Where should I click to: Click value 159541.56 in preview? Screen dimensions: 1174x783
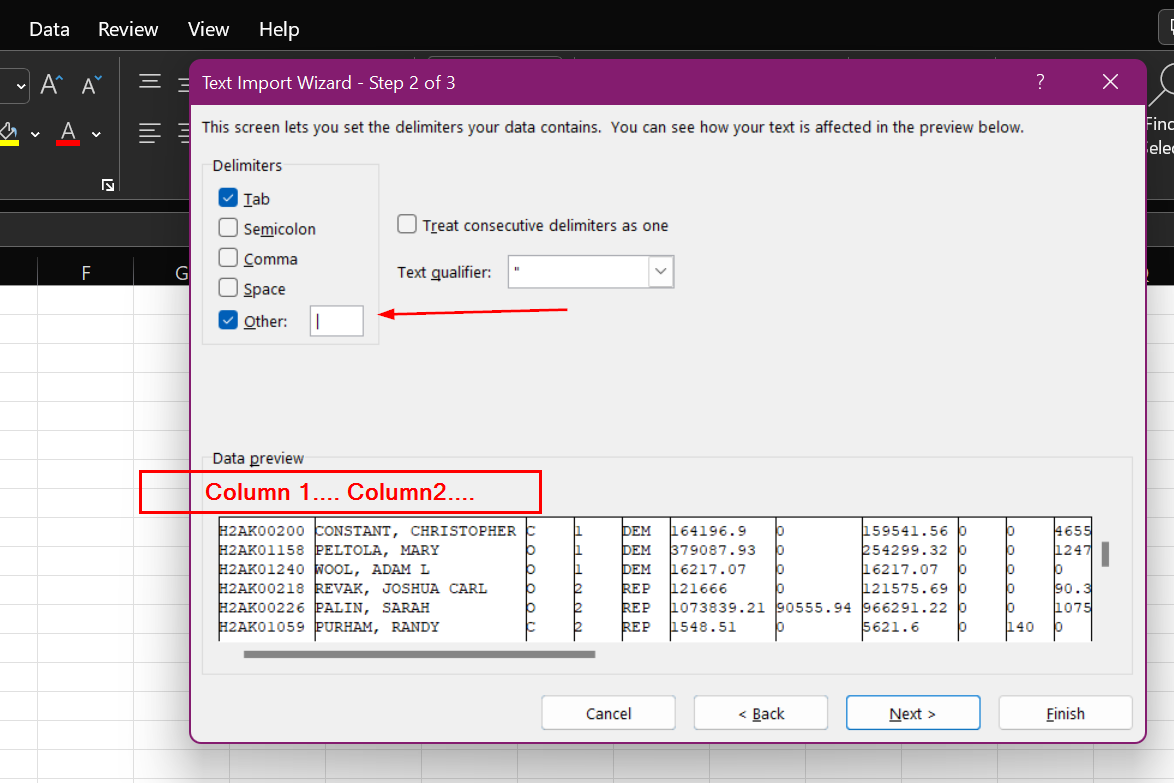[x=905, y=531]
